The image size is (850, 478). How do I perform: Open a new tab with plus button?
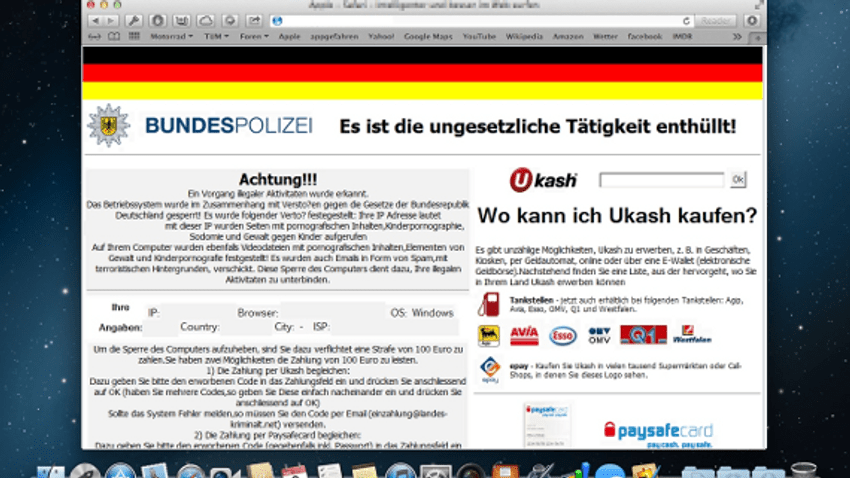[757, 37]
